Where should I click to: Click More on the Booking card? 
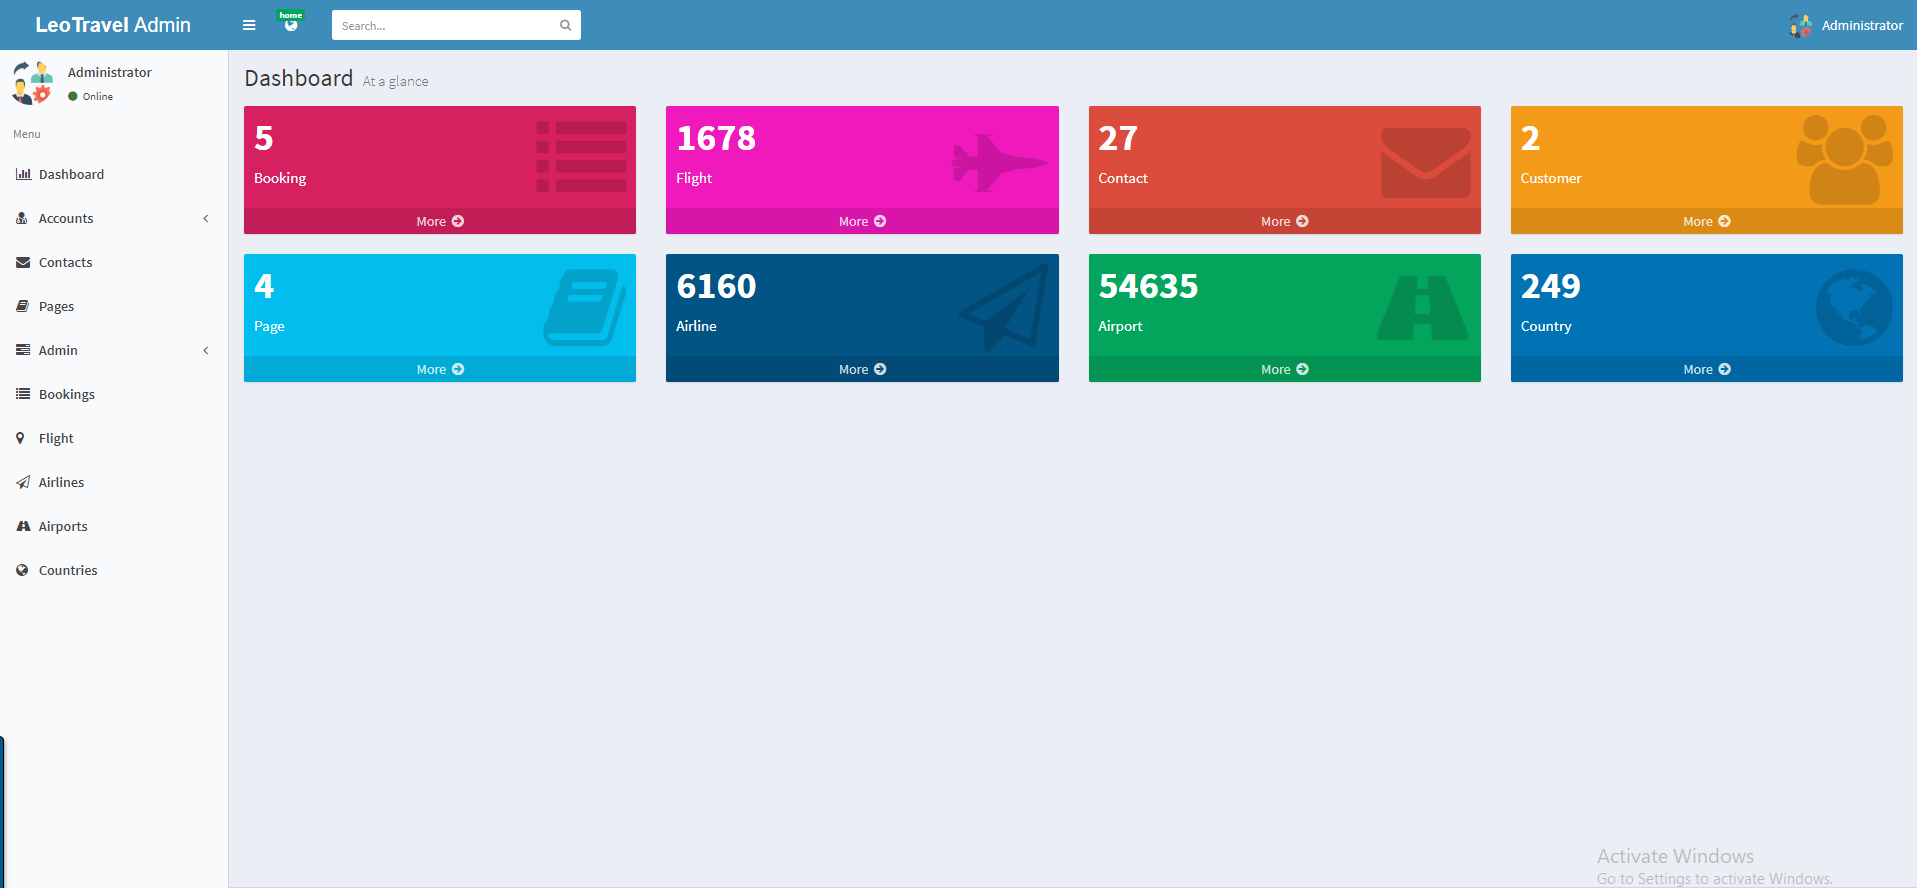pyautogui.click(x=440, y=221)
